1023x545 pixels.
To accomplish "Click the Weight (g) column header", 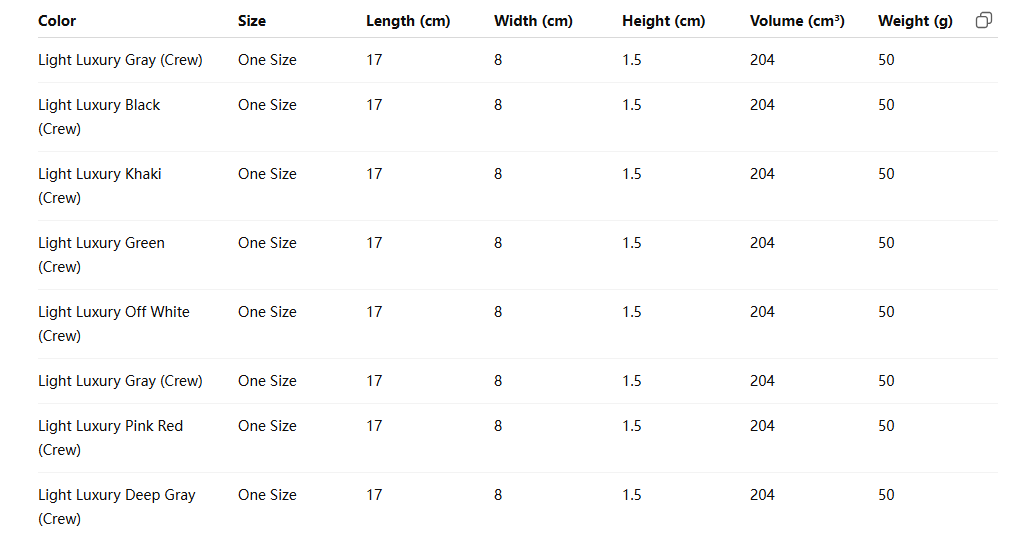I will [x=915, y=21].
